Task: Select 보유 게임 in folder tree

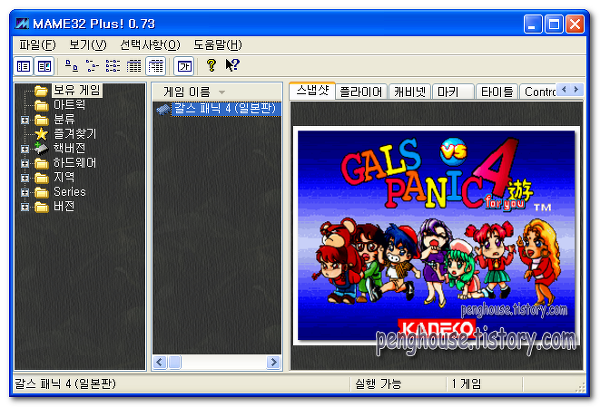Action: (x=77, y=90)
